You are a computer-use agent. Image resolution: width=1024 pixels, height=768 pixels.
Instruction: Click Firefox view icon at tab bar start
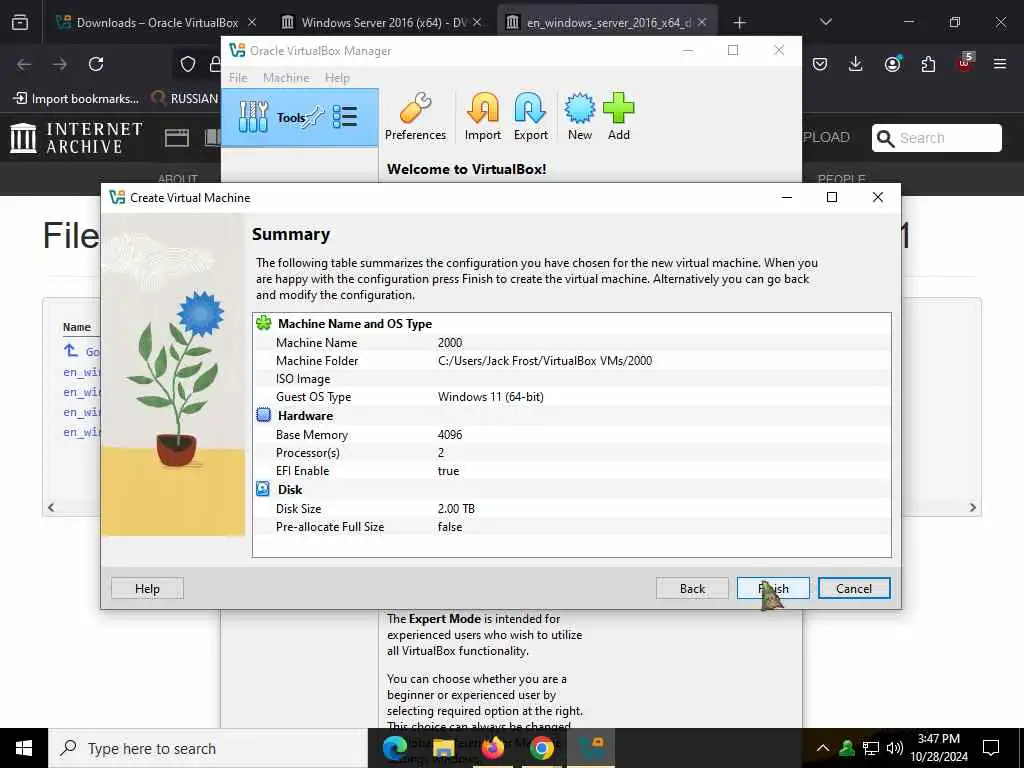pos(20,23)
